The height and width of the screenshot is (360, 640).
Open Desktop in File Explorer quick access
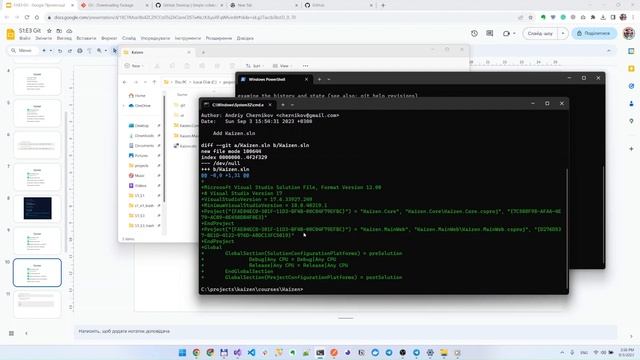[x=142, y=126]
